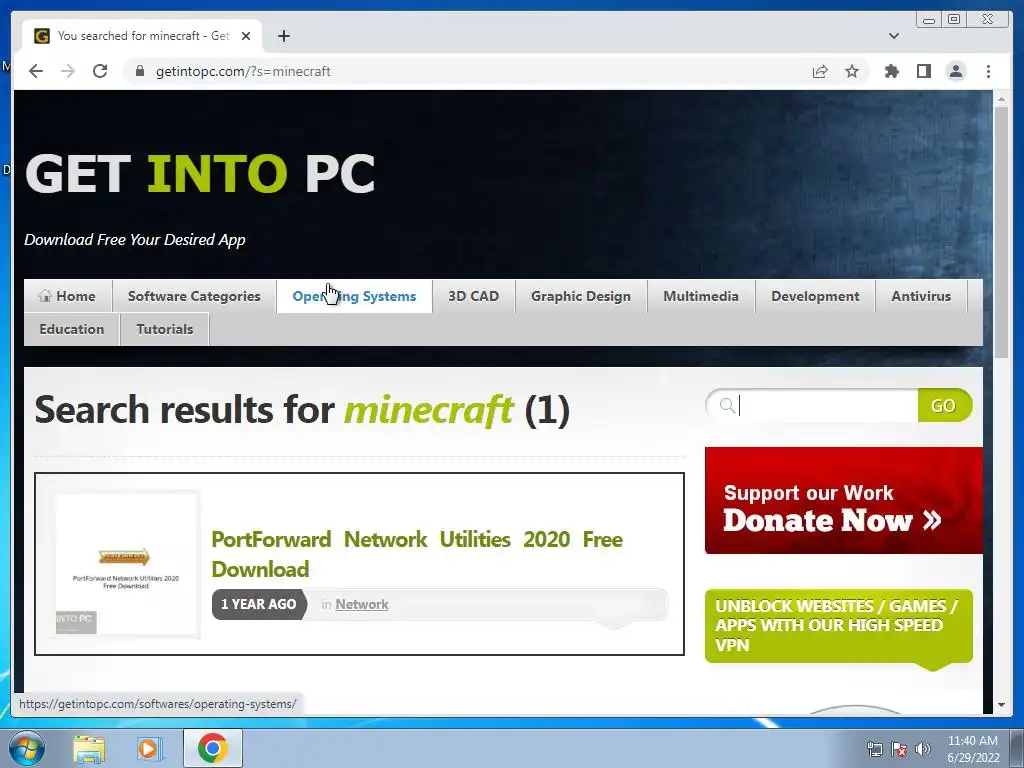Close the 'You searched for minecraft' tab
Image resolution: width=1024 pixels, height=768 pixels.
coord(246,36)
